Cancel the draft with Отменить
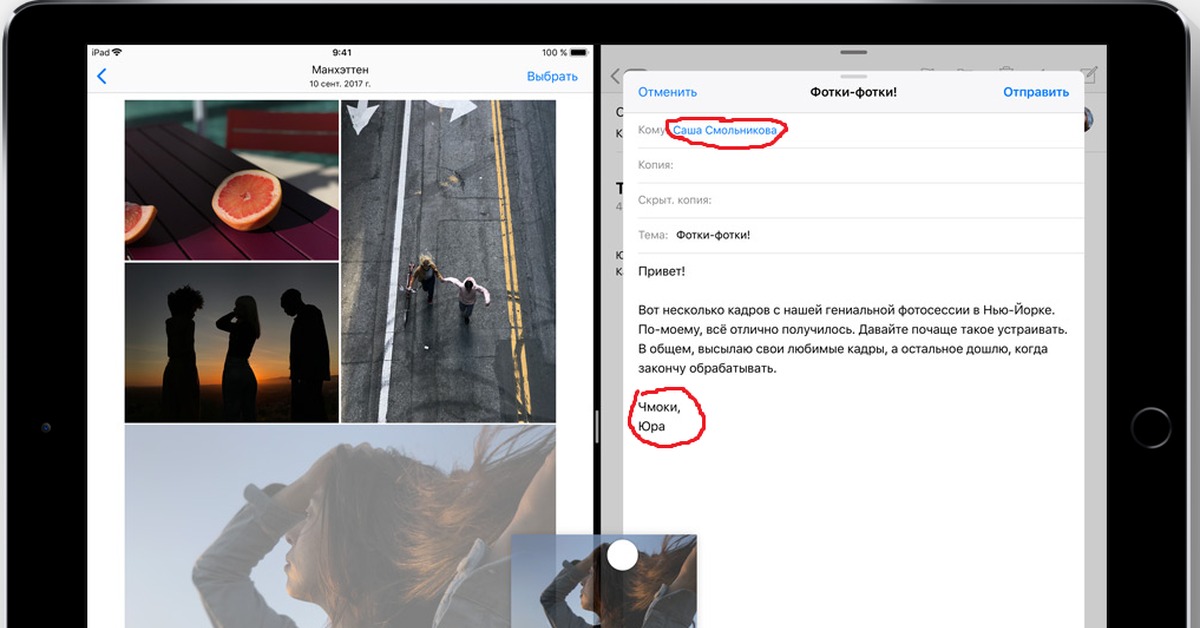1200x628 pixels. [x=667, y=92]
